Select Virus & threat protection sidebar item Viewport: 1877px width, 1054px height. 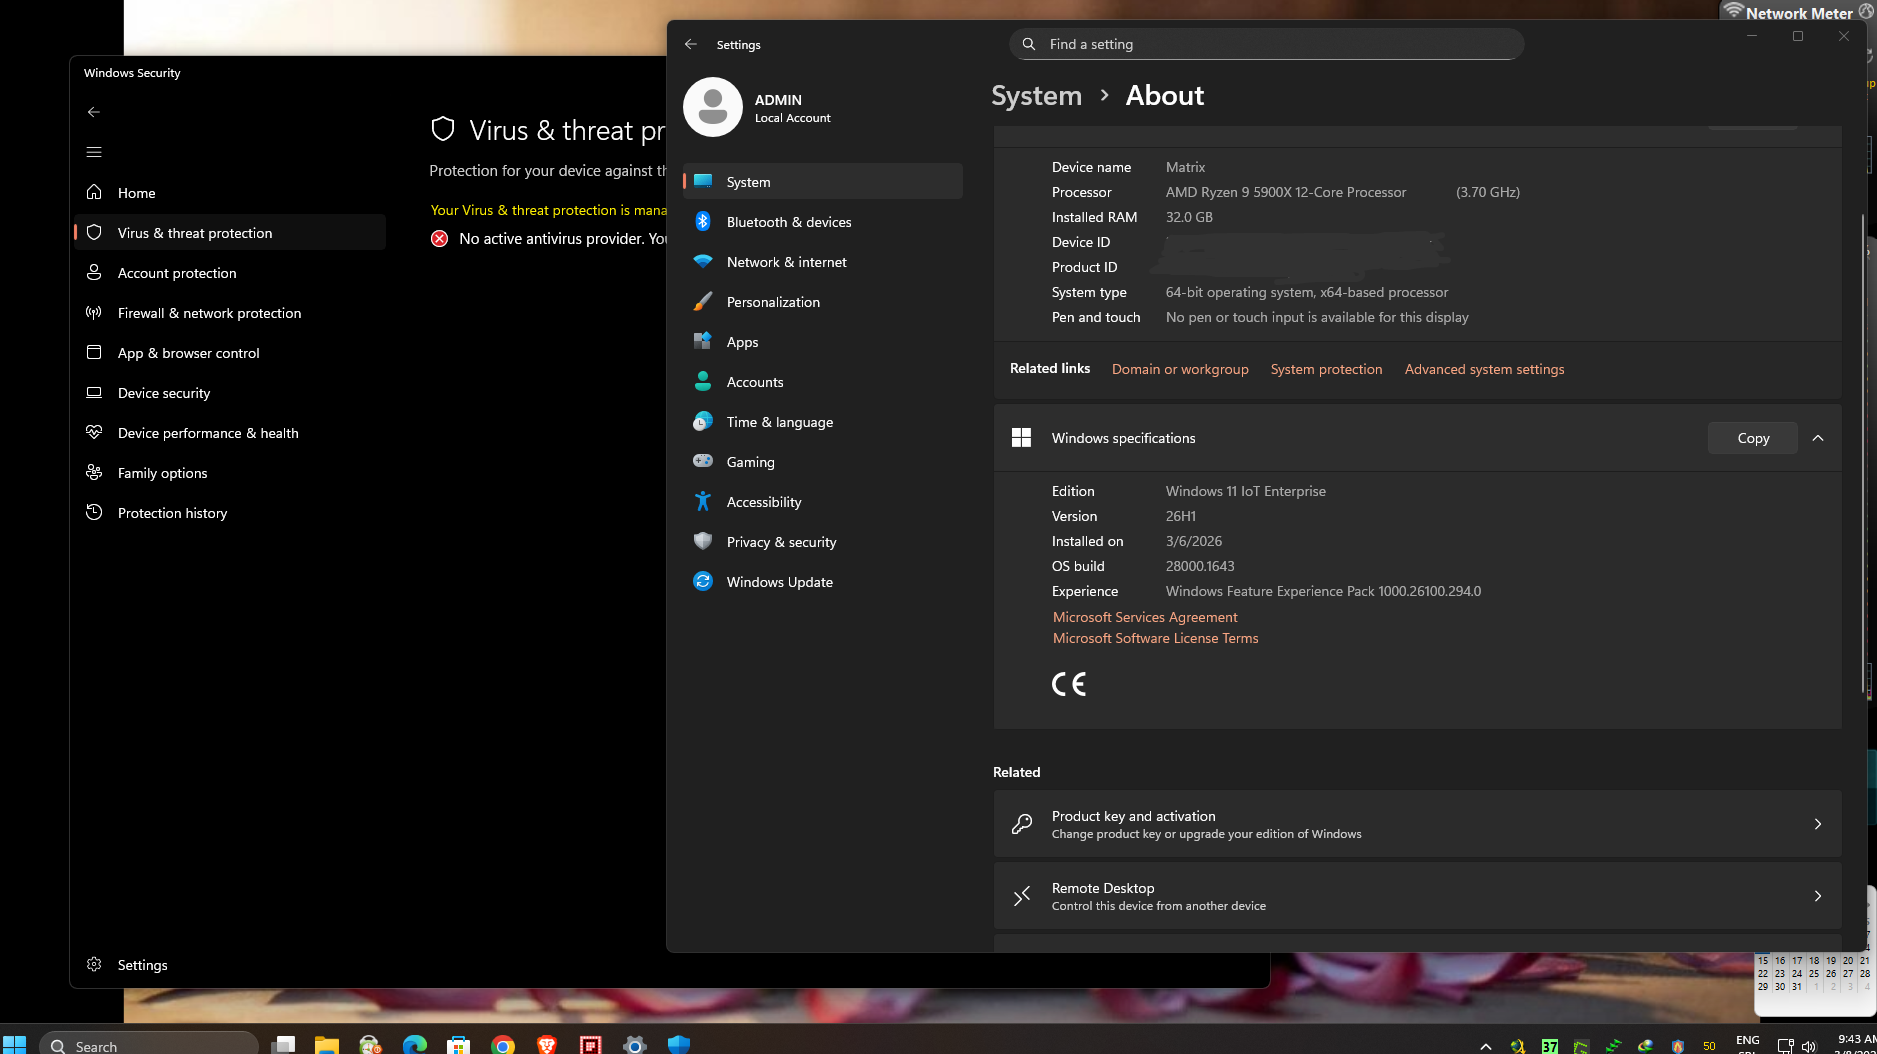pyautogui.click(x=230, y=232)
